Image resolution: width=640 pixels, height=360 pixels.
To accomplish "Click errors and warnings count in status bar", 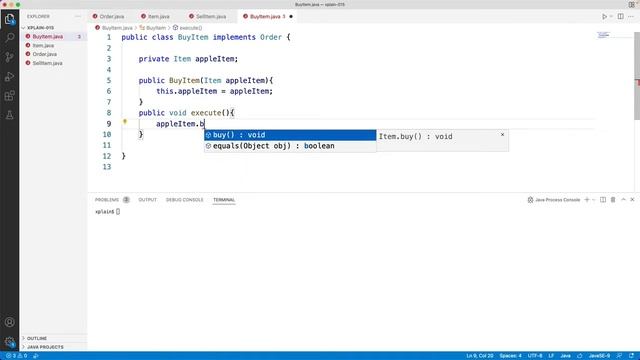I will tap(16, 356).
